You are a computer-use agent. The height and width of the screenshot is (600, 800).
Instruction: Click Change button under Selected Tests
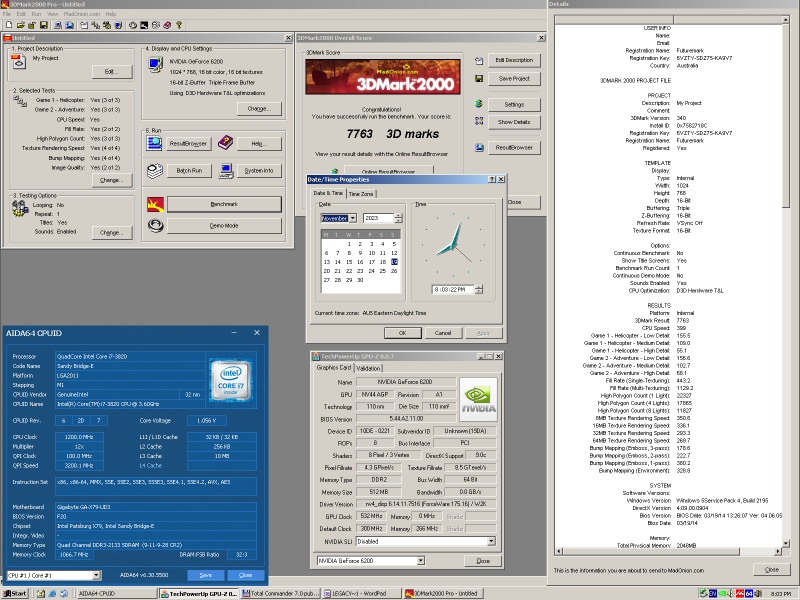click(112, 180)
